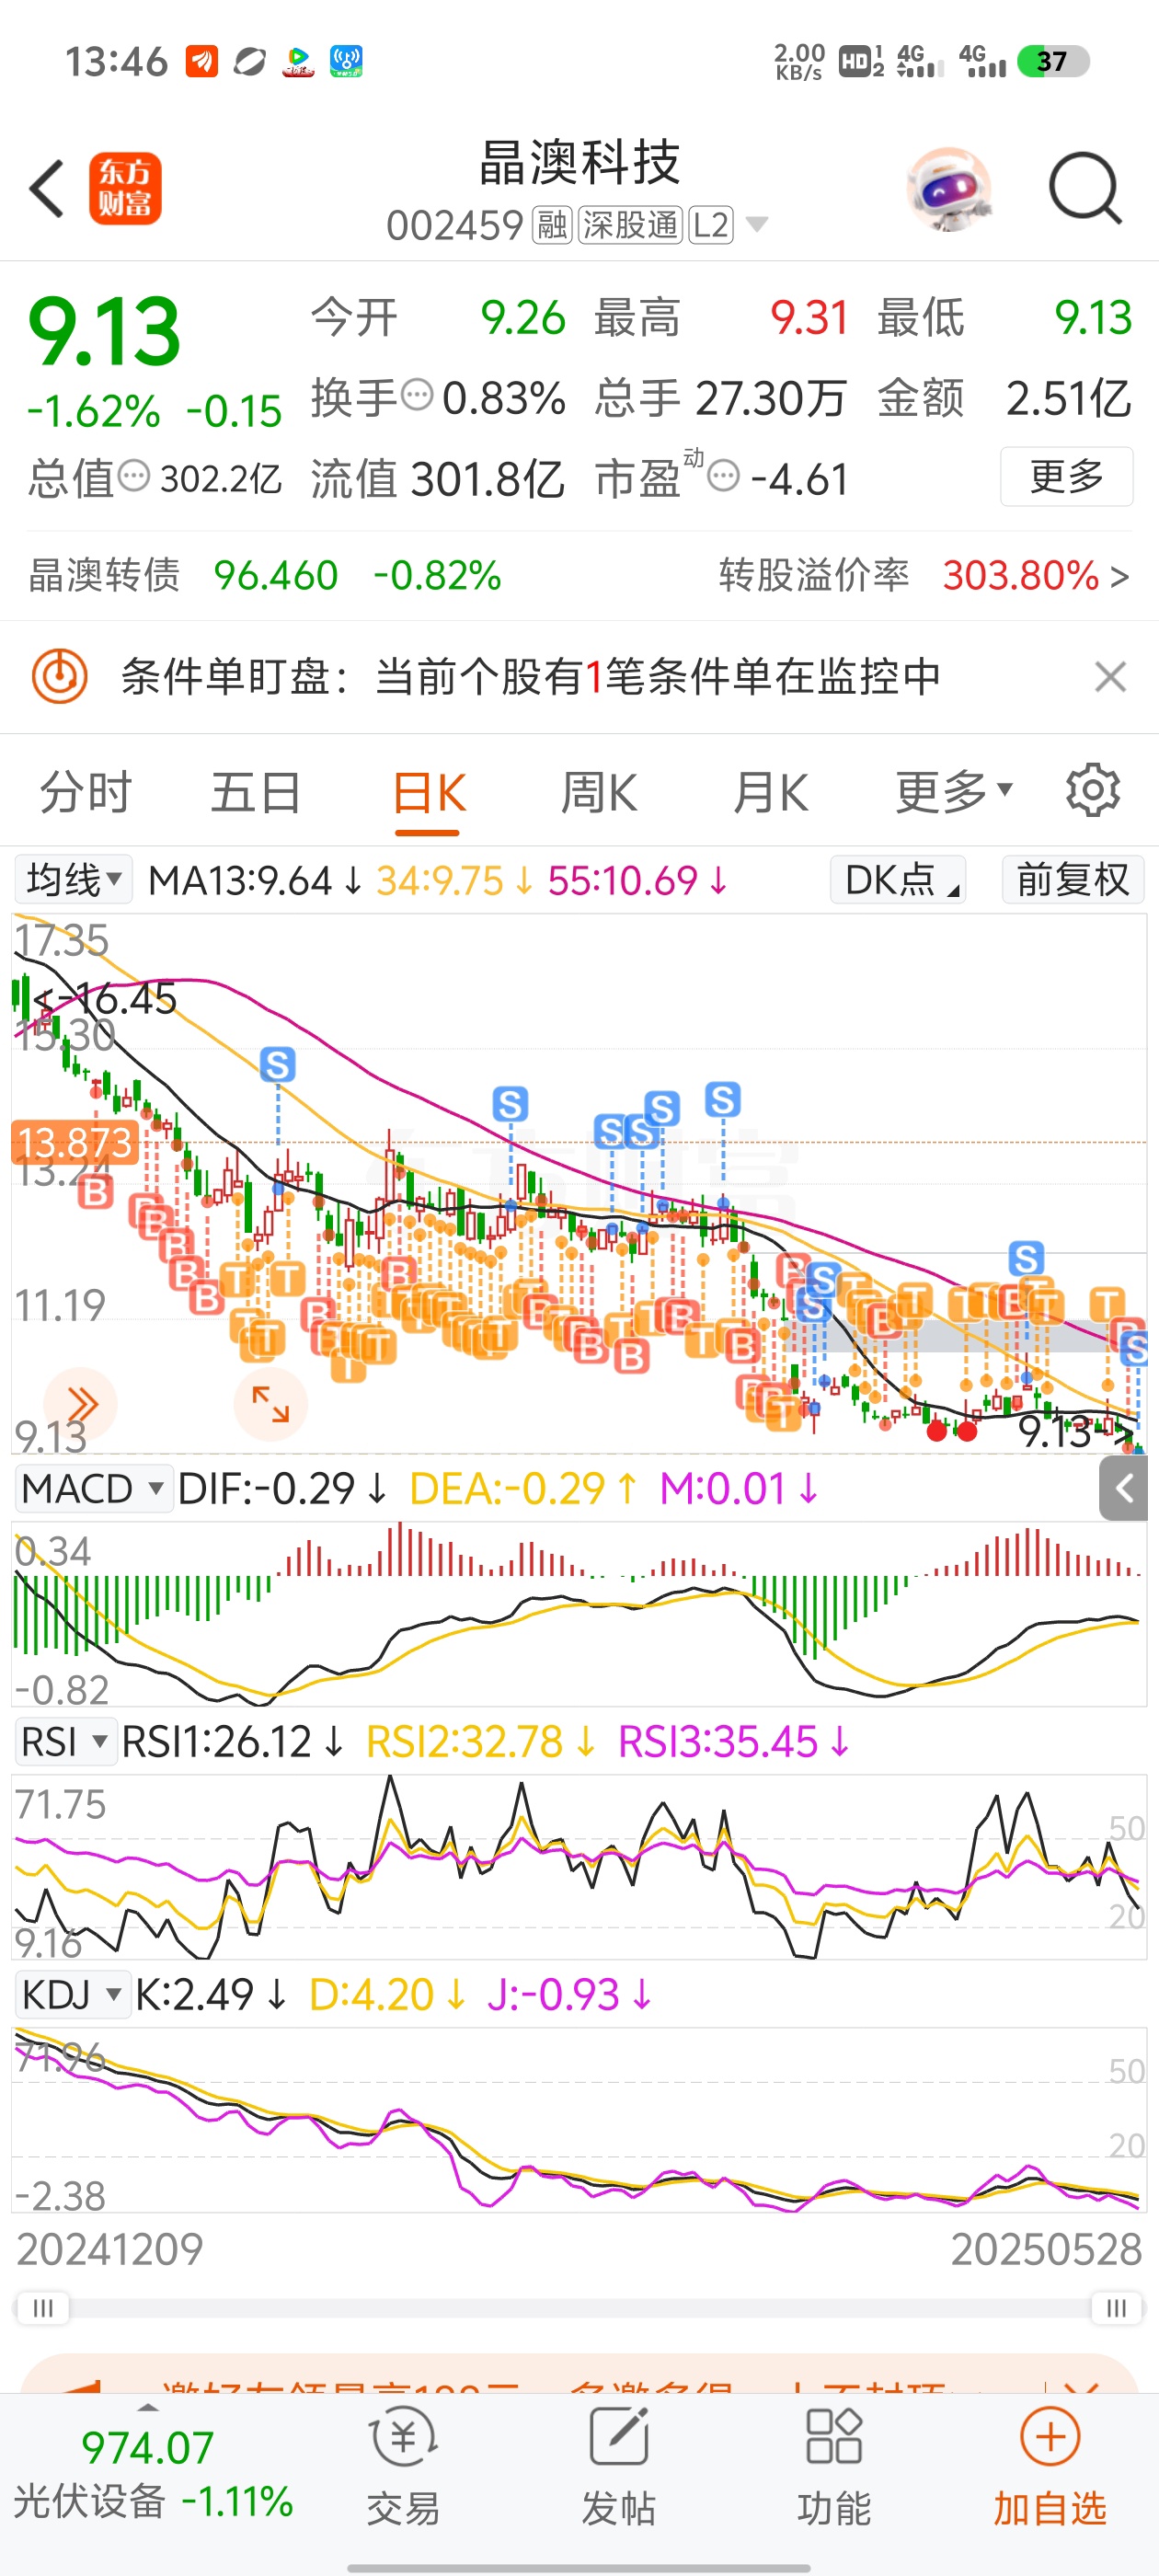
Task: Tap the MA13:9.64 value
Action: pyautogui.click(x=255, y=881)
